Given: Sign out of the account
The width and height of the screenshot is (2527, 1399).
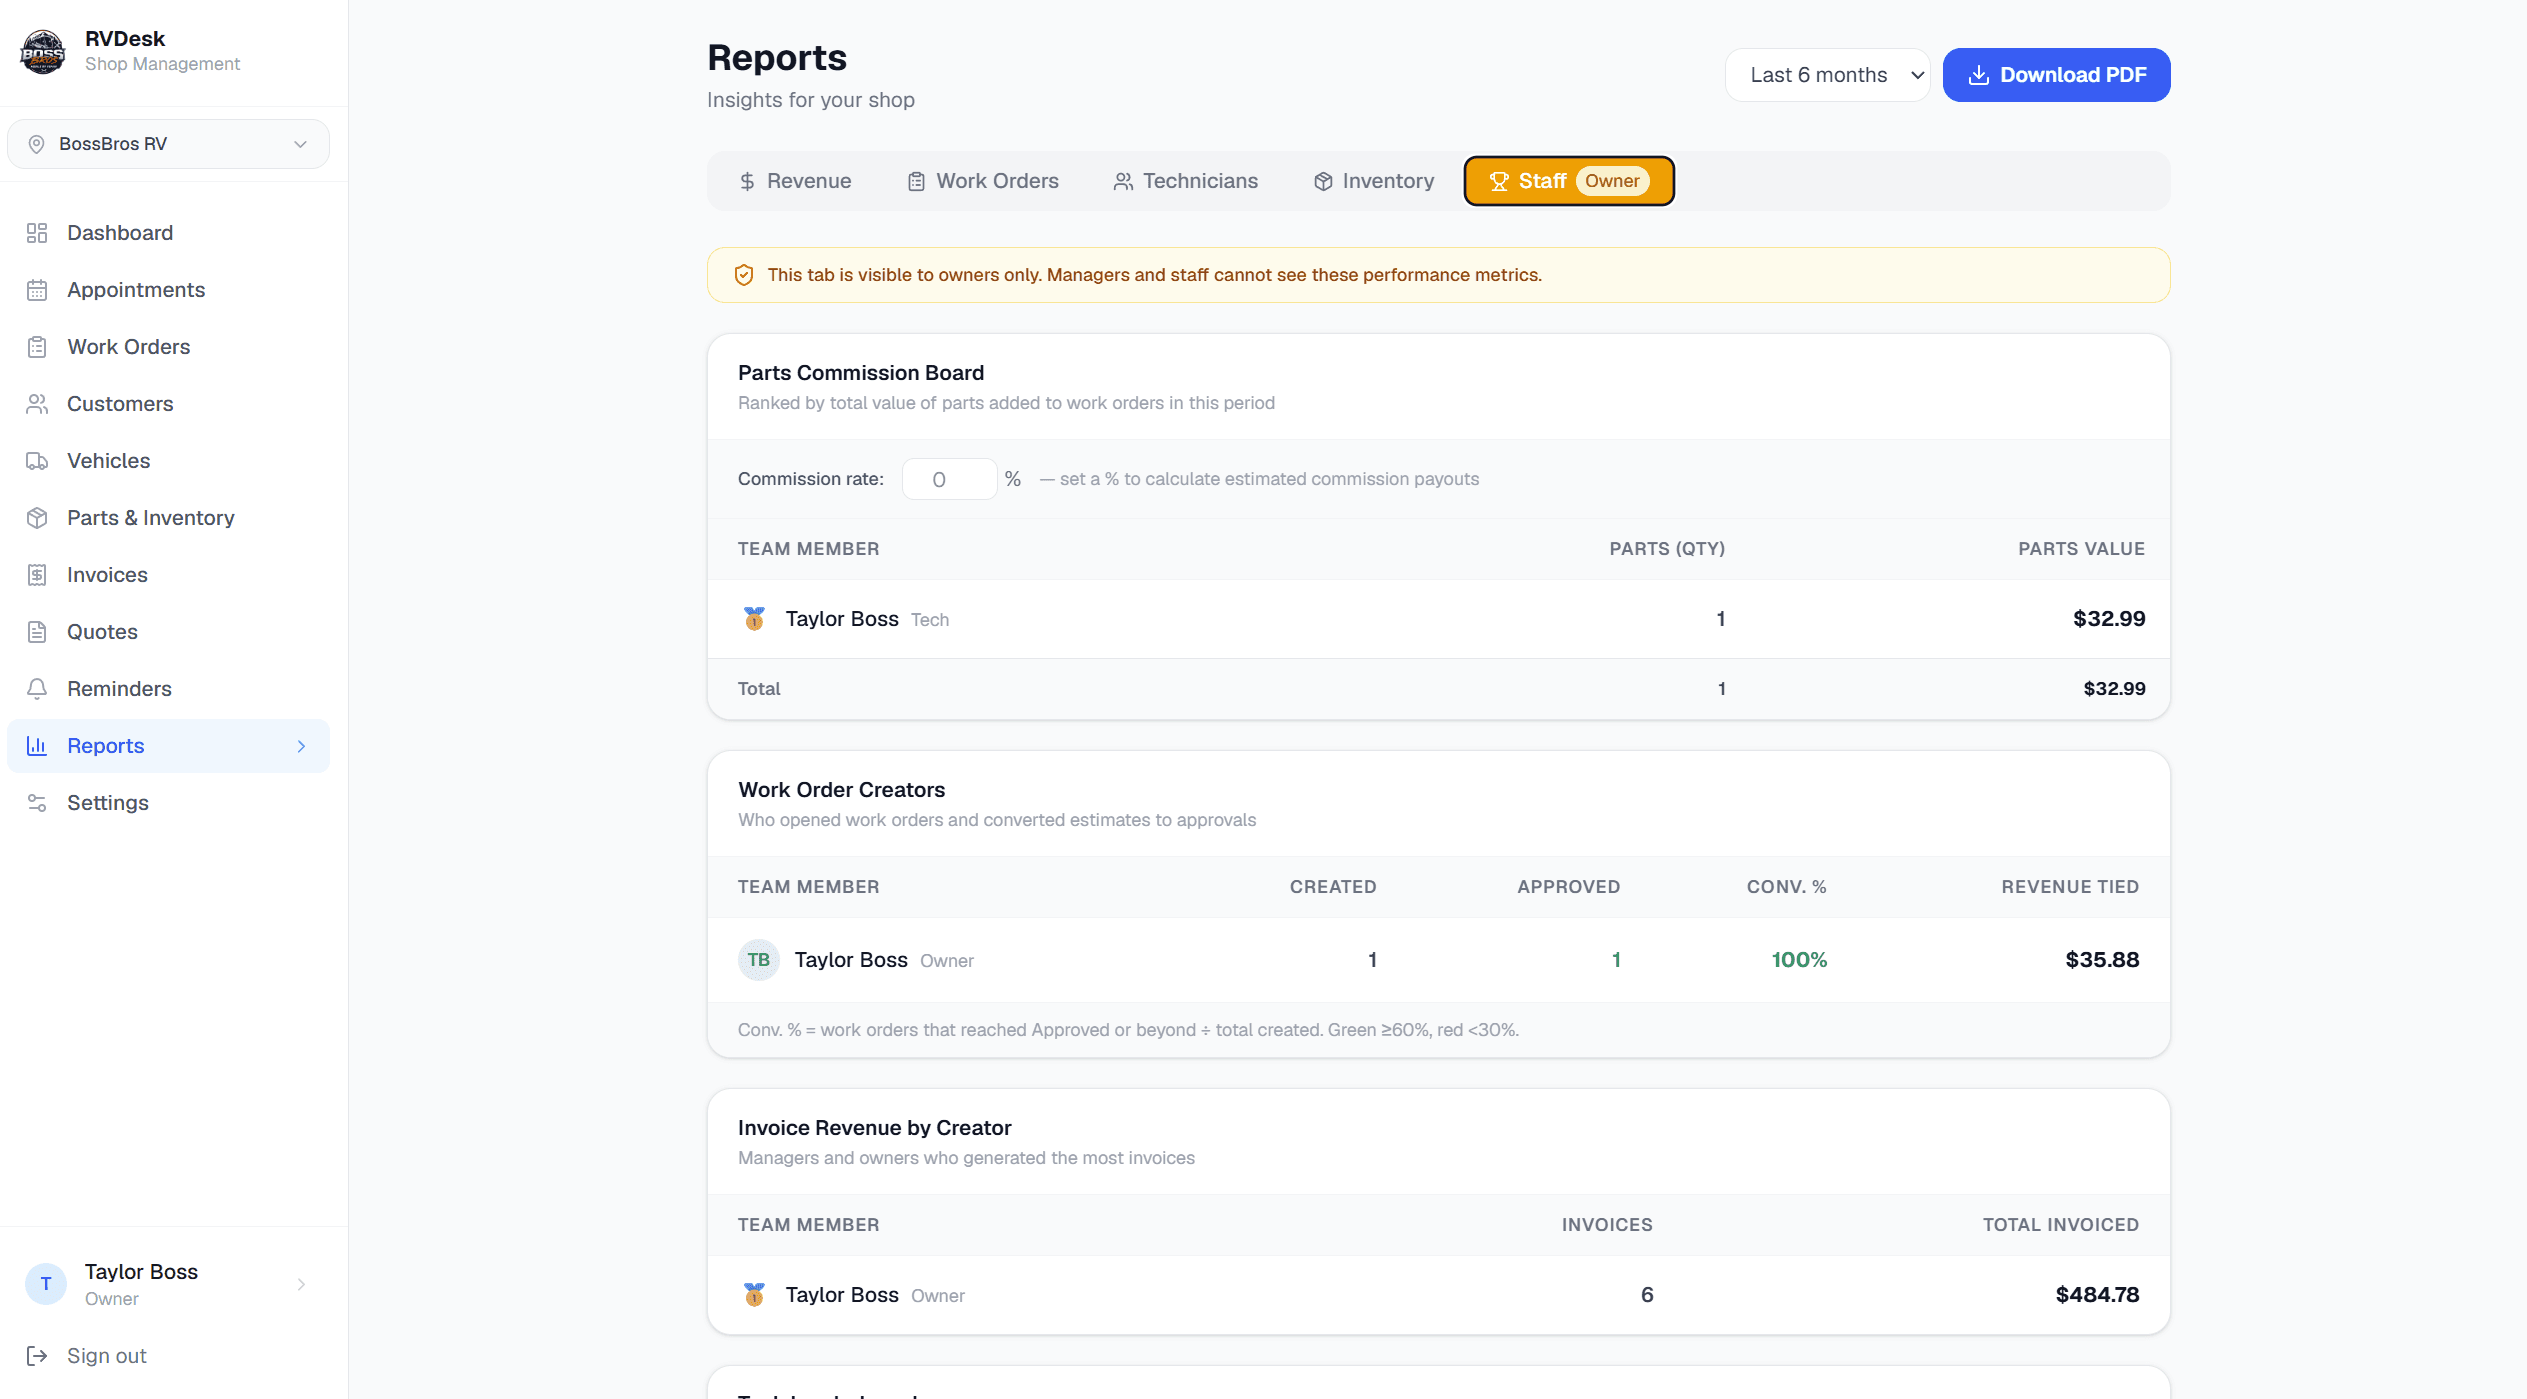Looking at the screenshot, I should tap(106, 1356).
